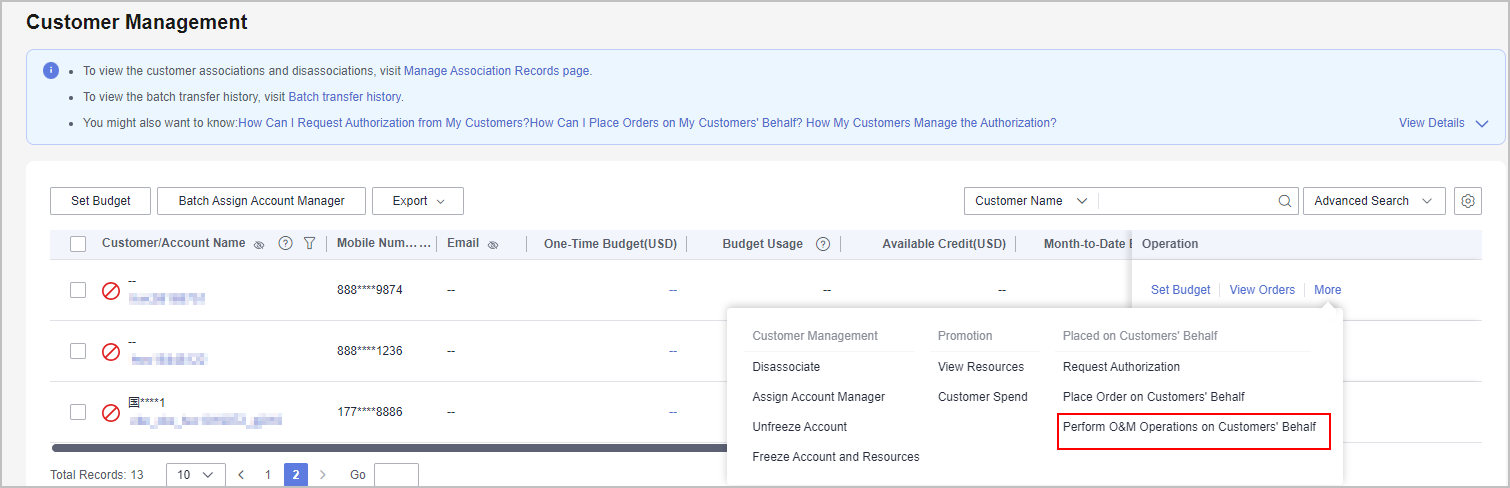
Task: Click the Batch Assign Account Manager button
Action: pyautogui.click(x=261, y=201)
